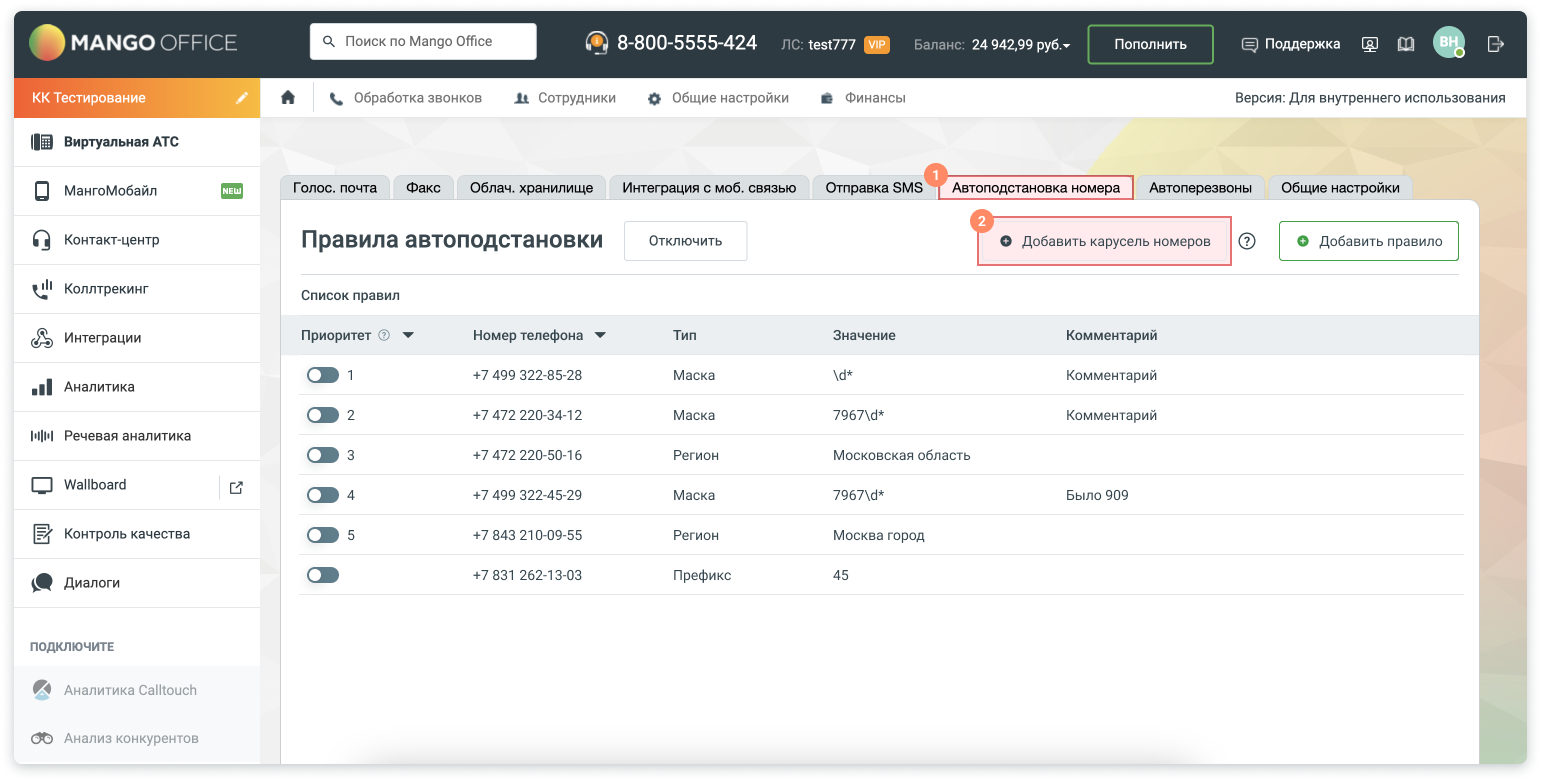This screenshot has height=781, width=1541.
Task: Open the Обработка звонков menu
Action: click(x=406, y=98)
